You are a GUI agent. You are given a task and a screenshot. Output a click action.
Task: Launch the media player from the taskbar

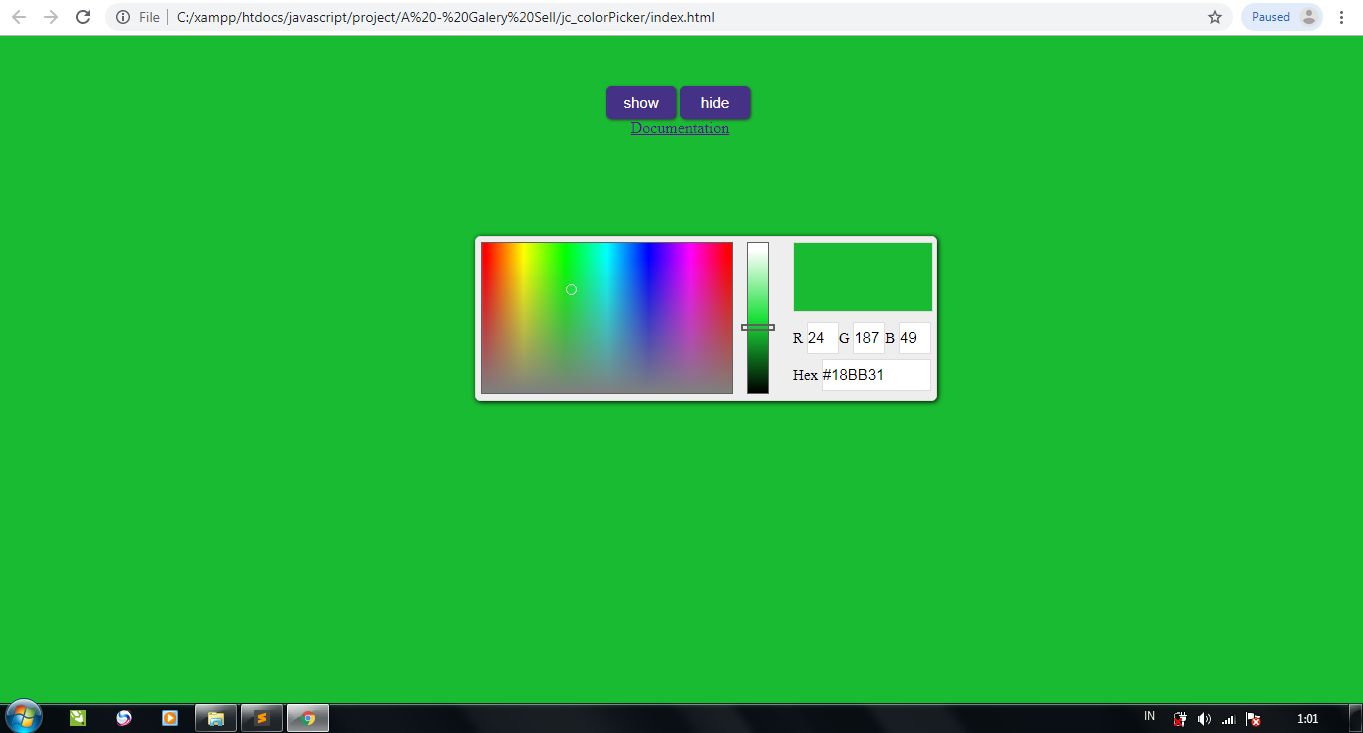(170, 718)
